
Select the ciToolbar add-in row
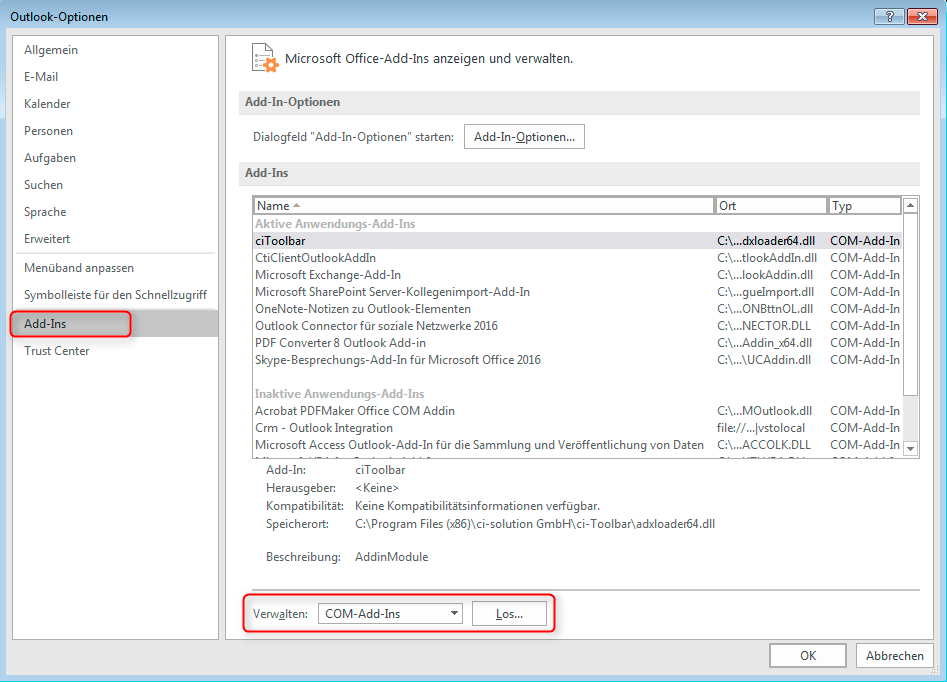point(577,240)
